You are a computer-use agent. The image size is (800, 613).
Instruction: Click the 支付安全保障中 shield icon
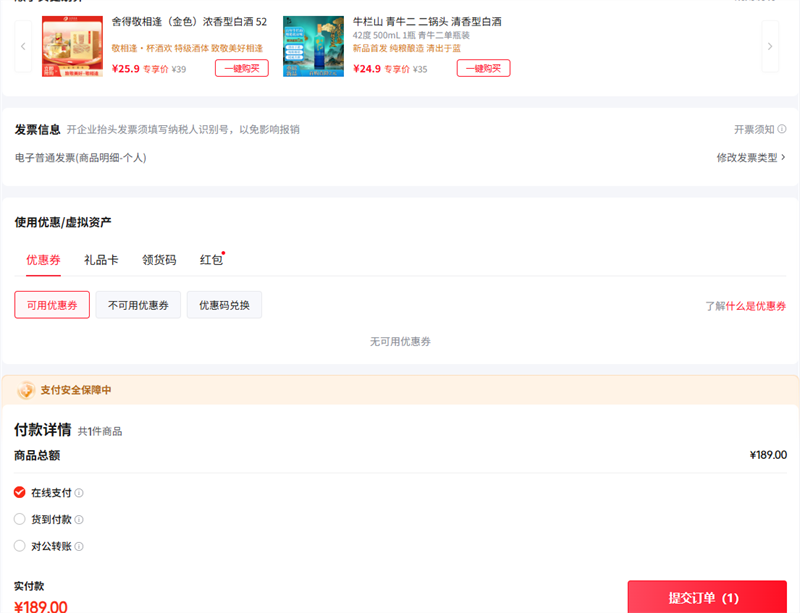tap(26, 390)
